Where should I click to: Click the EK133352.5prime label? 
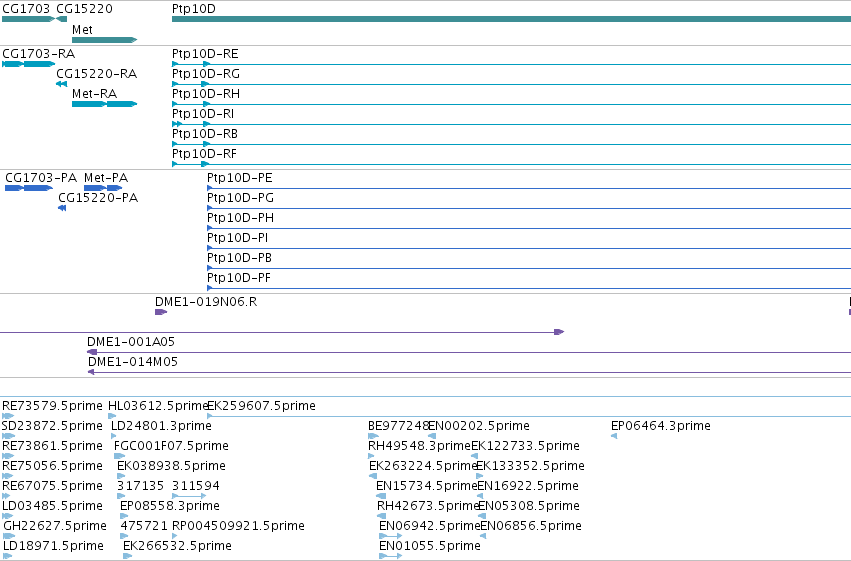pyautogui.click(x=530, y=466)
